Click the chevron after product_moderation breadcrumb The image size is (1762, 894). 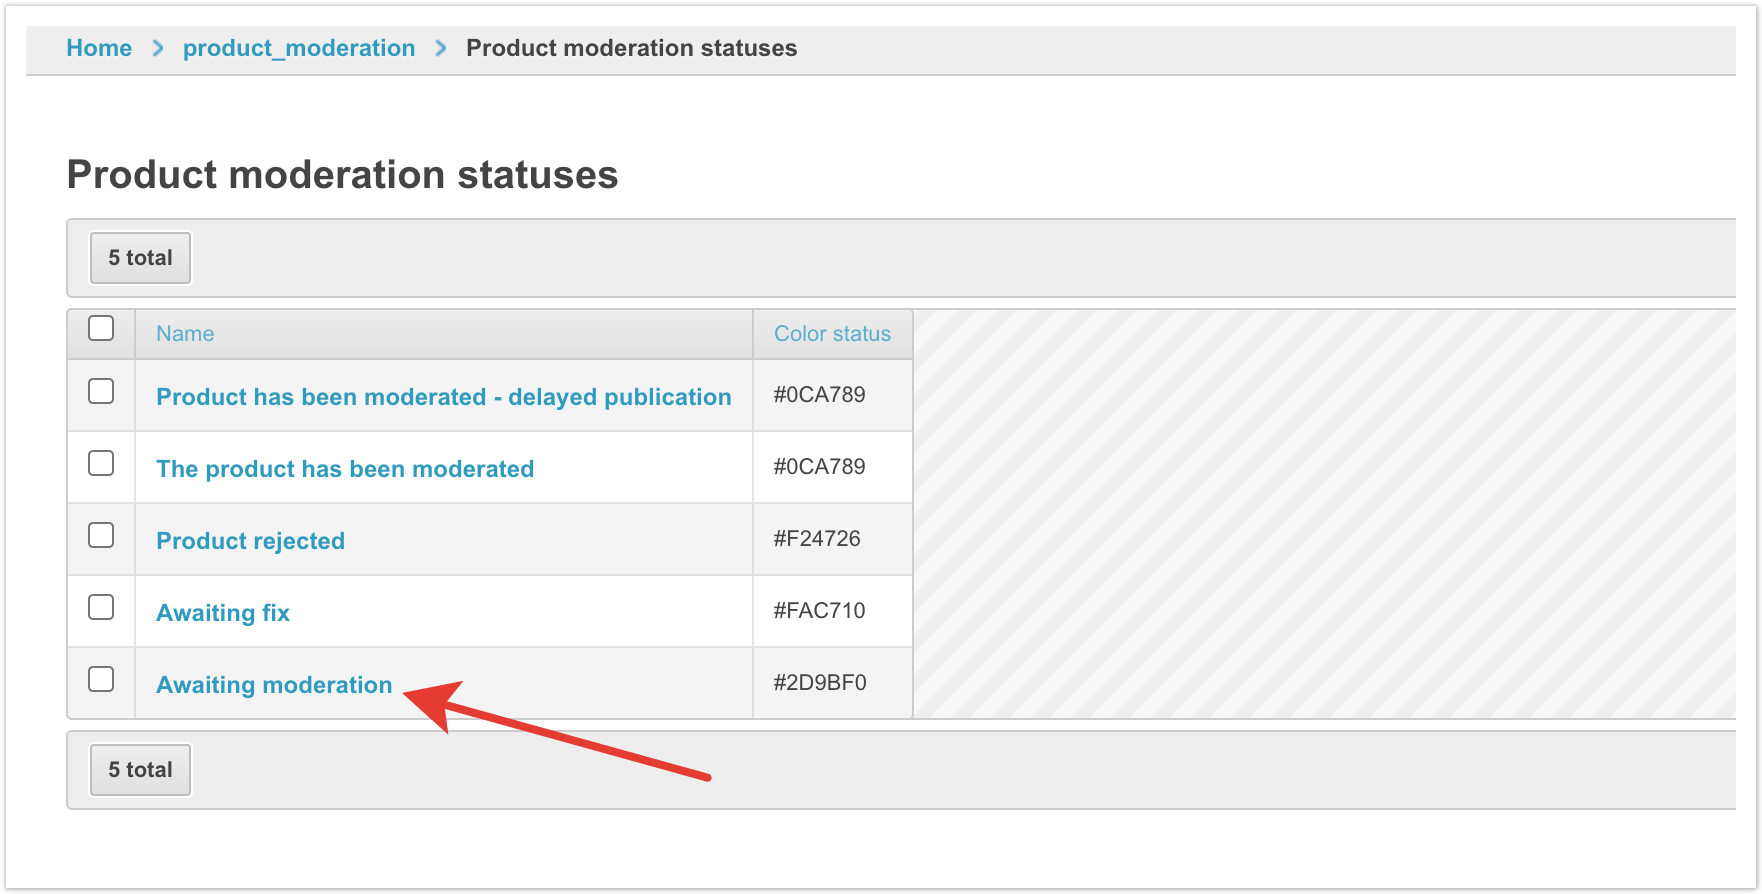pyautogui.click(x=441, y=48)
